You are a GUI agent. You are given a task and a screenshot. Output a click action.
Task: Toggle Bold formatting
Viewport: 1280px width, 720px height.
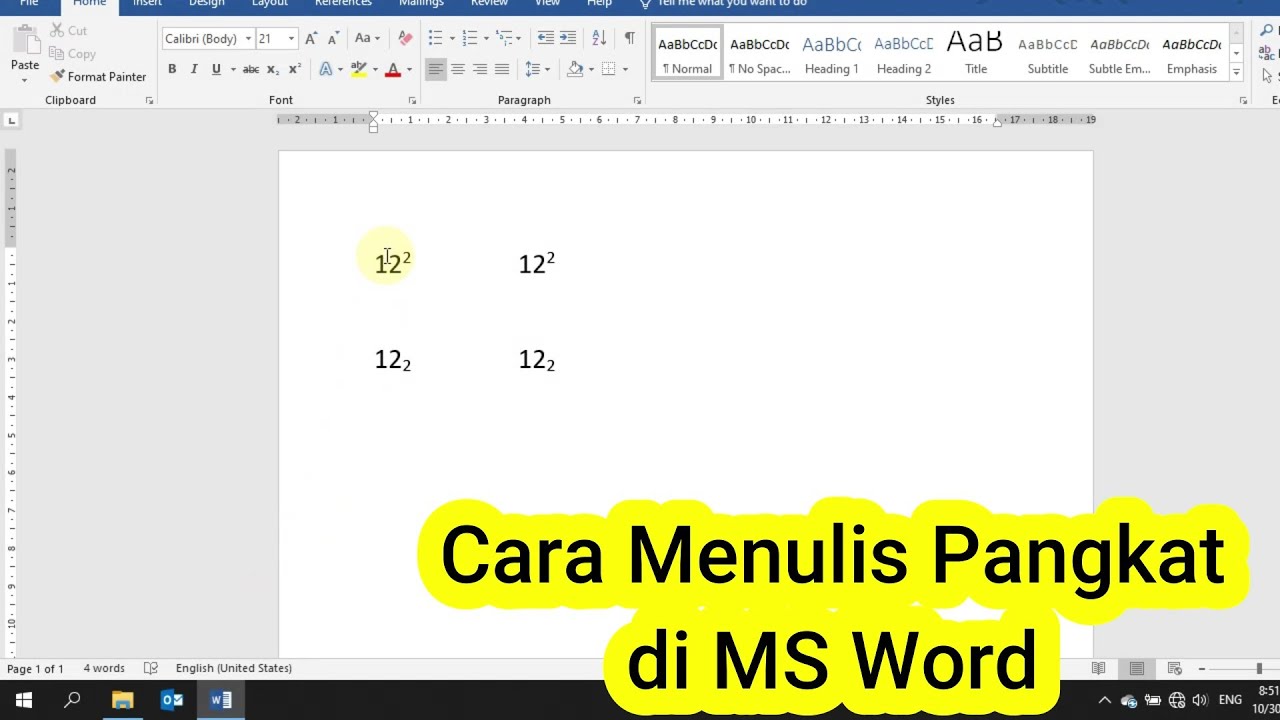tap(172, 69)
